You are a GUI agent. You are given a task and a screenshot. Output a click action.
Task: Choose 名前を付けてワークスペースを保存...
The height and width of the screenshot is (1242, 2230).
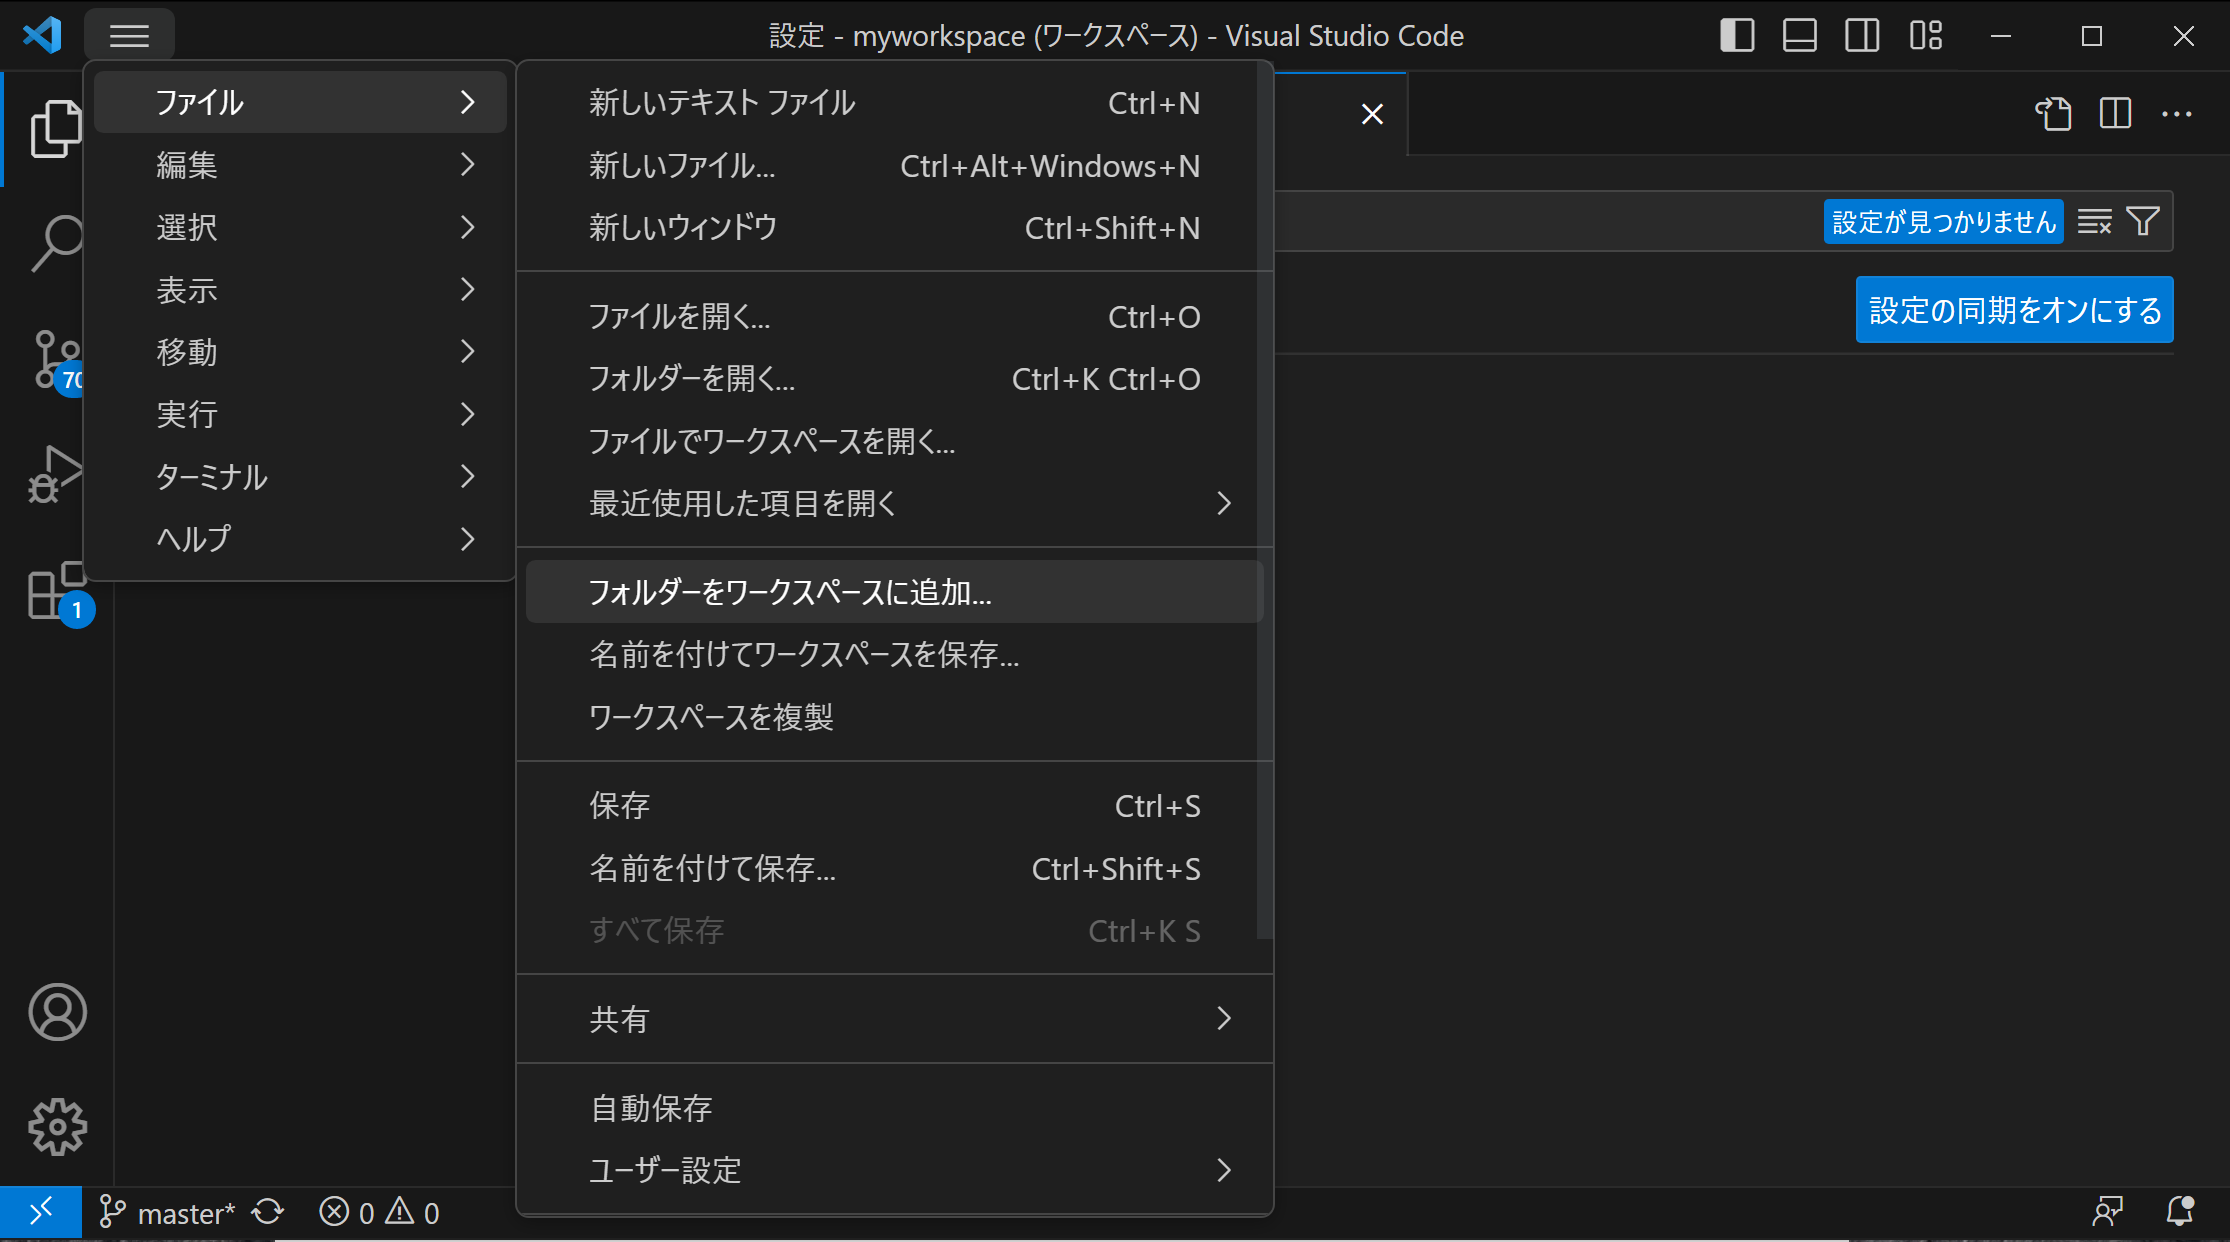click(x=894, y=654)
